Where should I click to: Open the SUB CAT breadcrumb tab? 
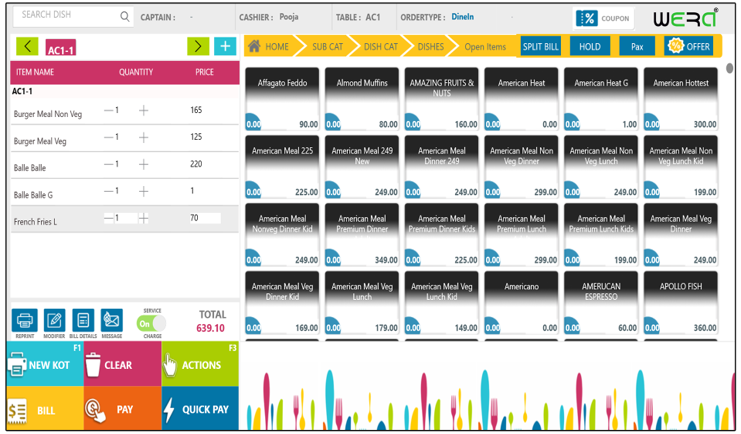pos(327,46)
